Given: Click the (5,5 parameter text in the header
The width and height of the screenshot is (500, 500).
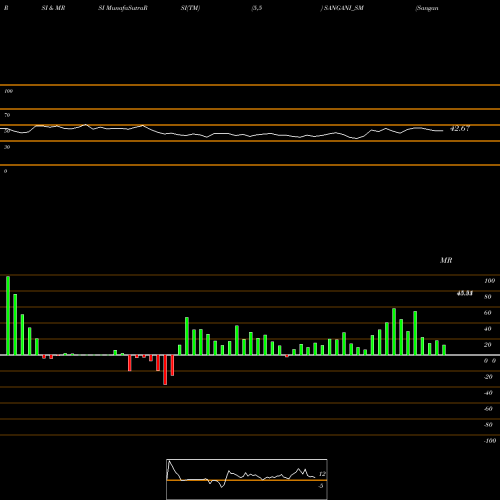Looking at the screenshot, I should click(x=257, y=8).
